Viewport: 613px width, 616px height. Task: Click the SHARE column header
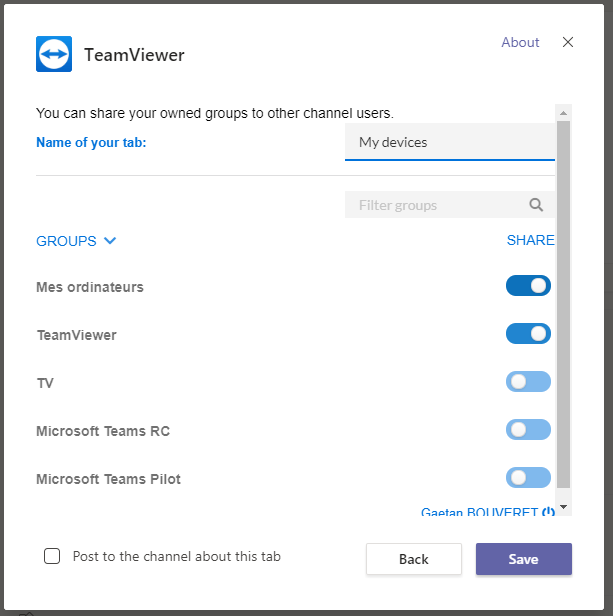(x=530, y=240)
